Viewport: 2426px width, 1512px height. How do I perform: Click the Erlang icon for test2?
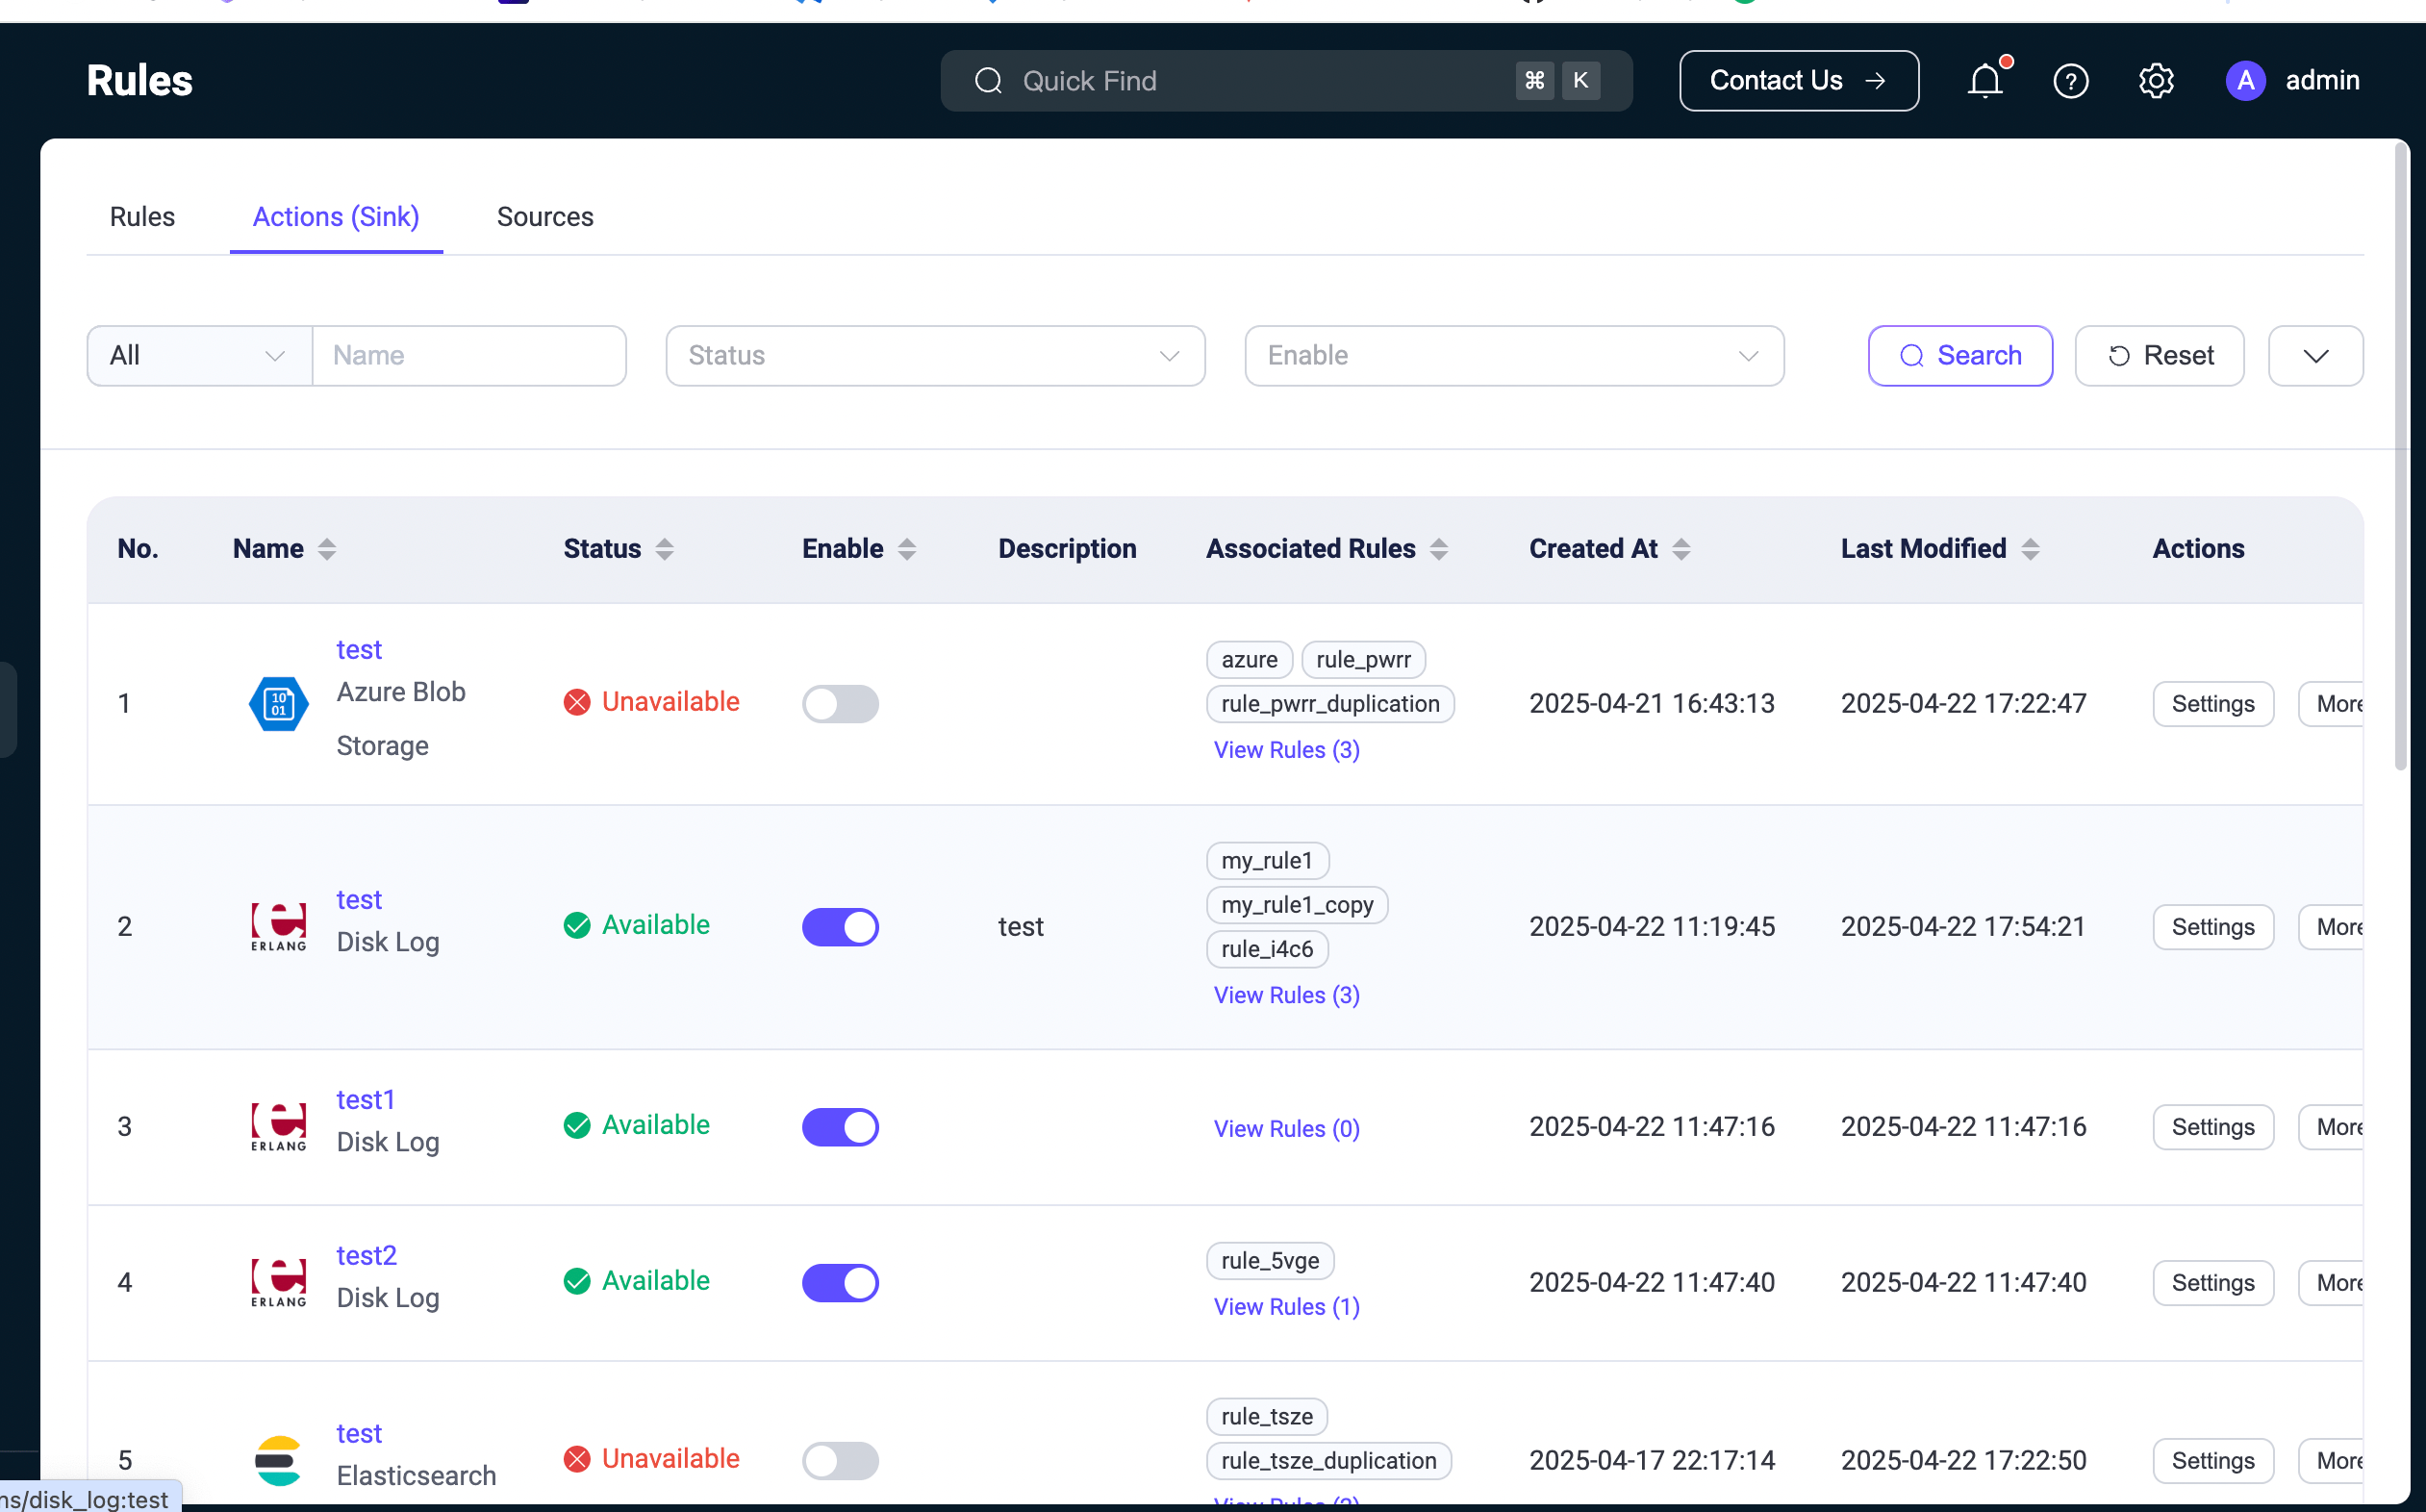point(278,1282)
